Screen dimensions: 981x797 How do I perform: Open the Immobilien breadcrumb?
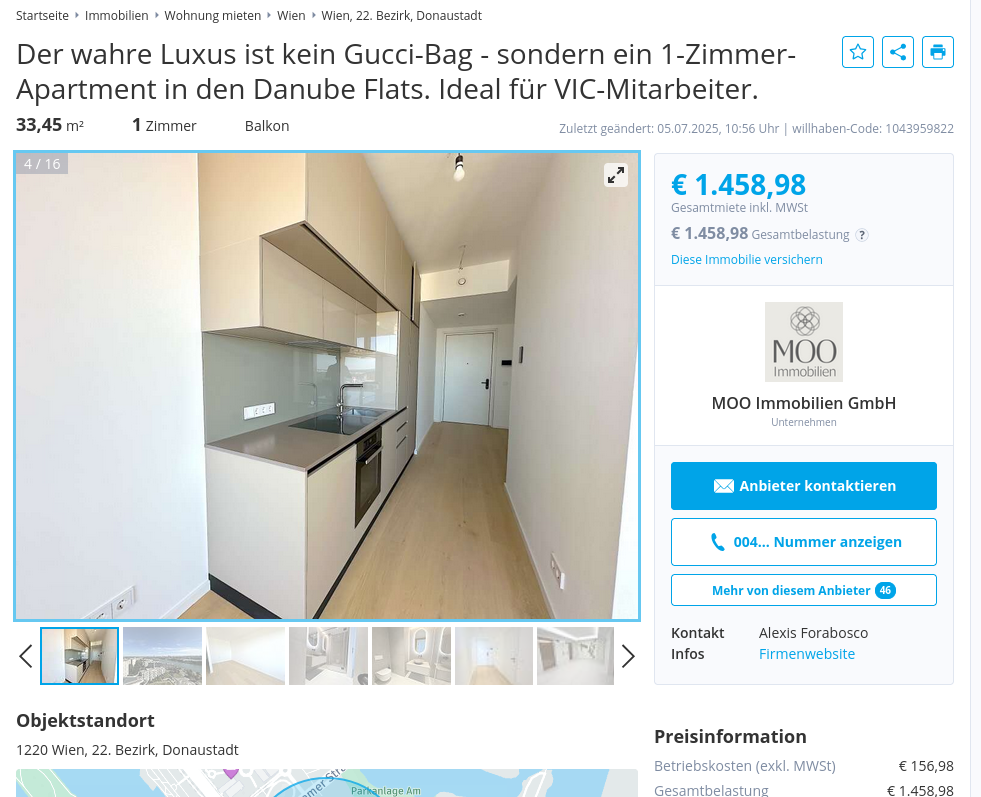pyautogui.click(x=116, y=16)
